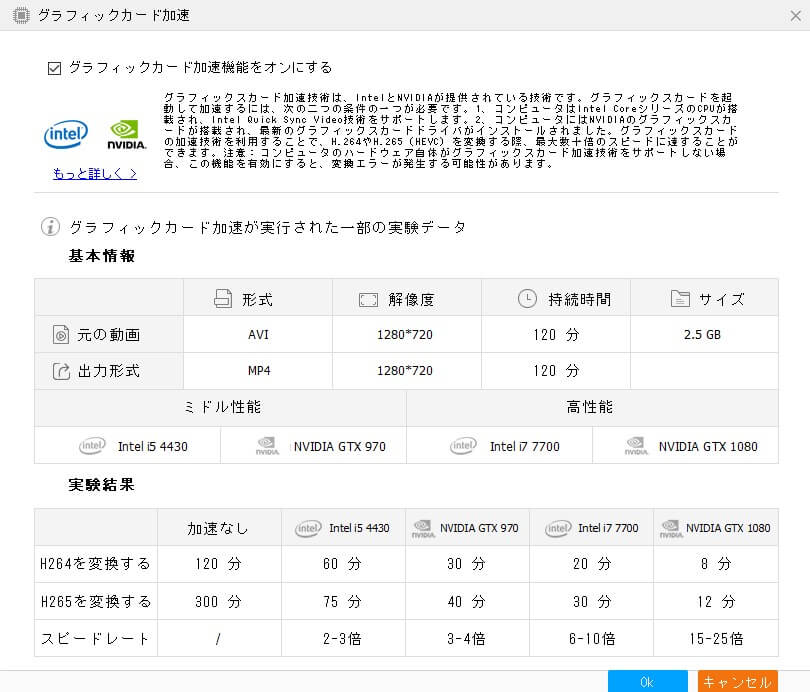Click the 加速なし column header

220,528
